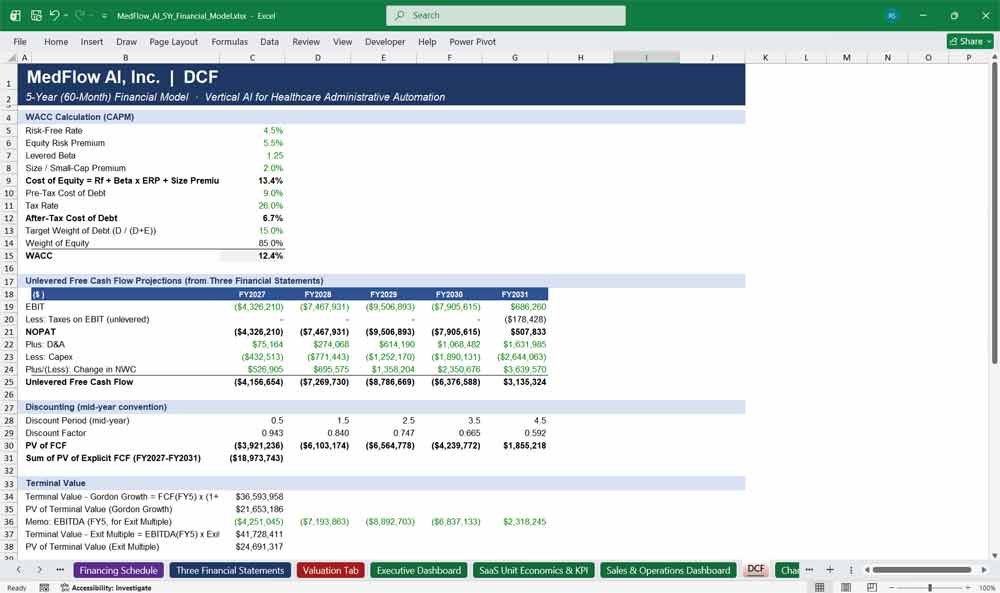Open the Review ribbon tab
The height and width of the screenshot is (593, 1000).
[306, 41]
